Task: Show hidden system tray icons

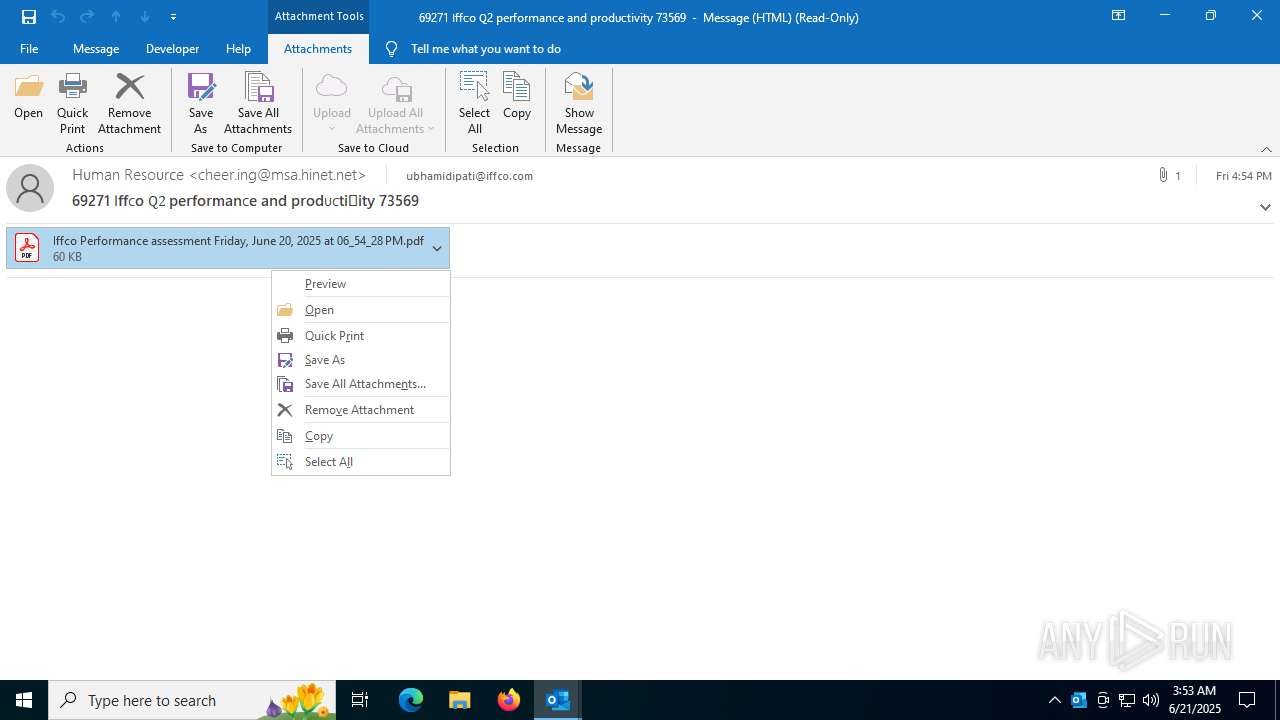Action: coord(1054,700)
